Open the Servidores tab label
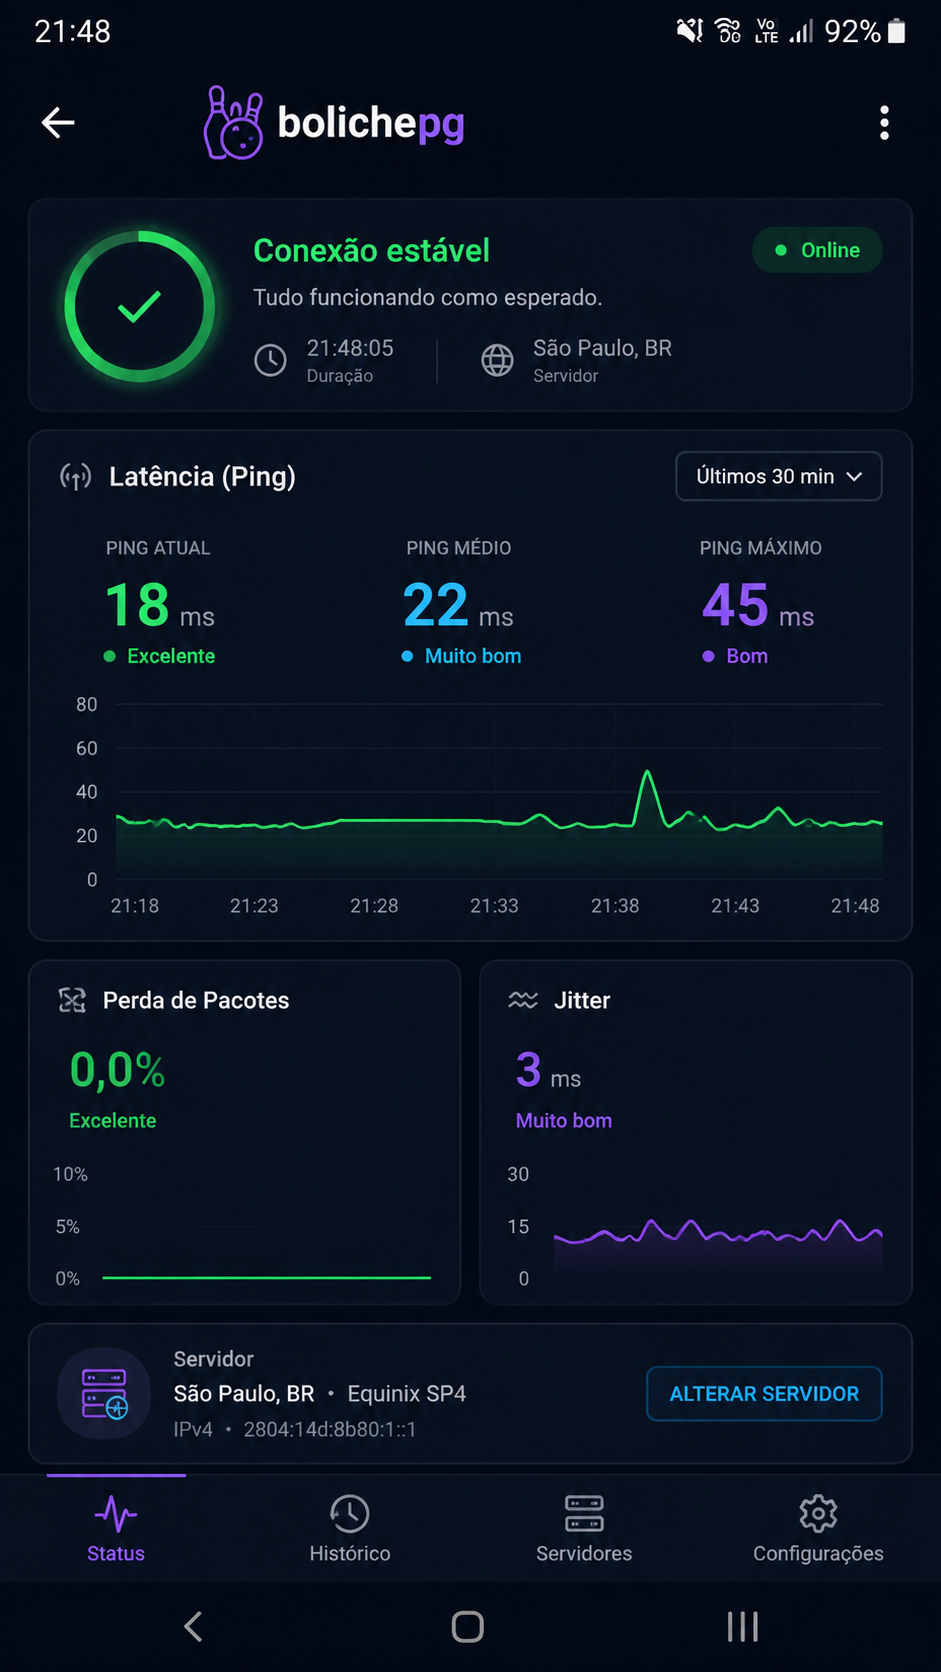Viewport: 941px width, 1672px height. [x=584, y=1553]
